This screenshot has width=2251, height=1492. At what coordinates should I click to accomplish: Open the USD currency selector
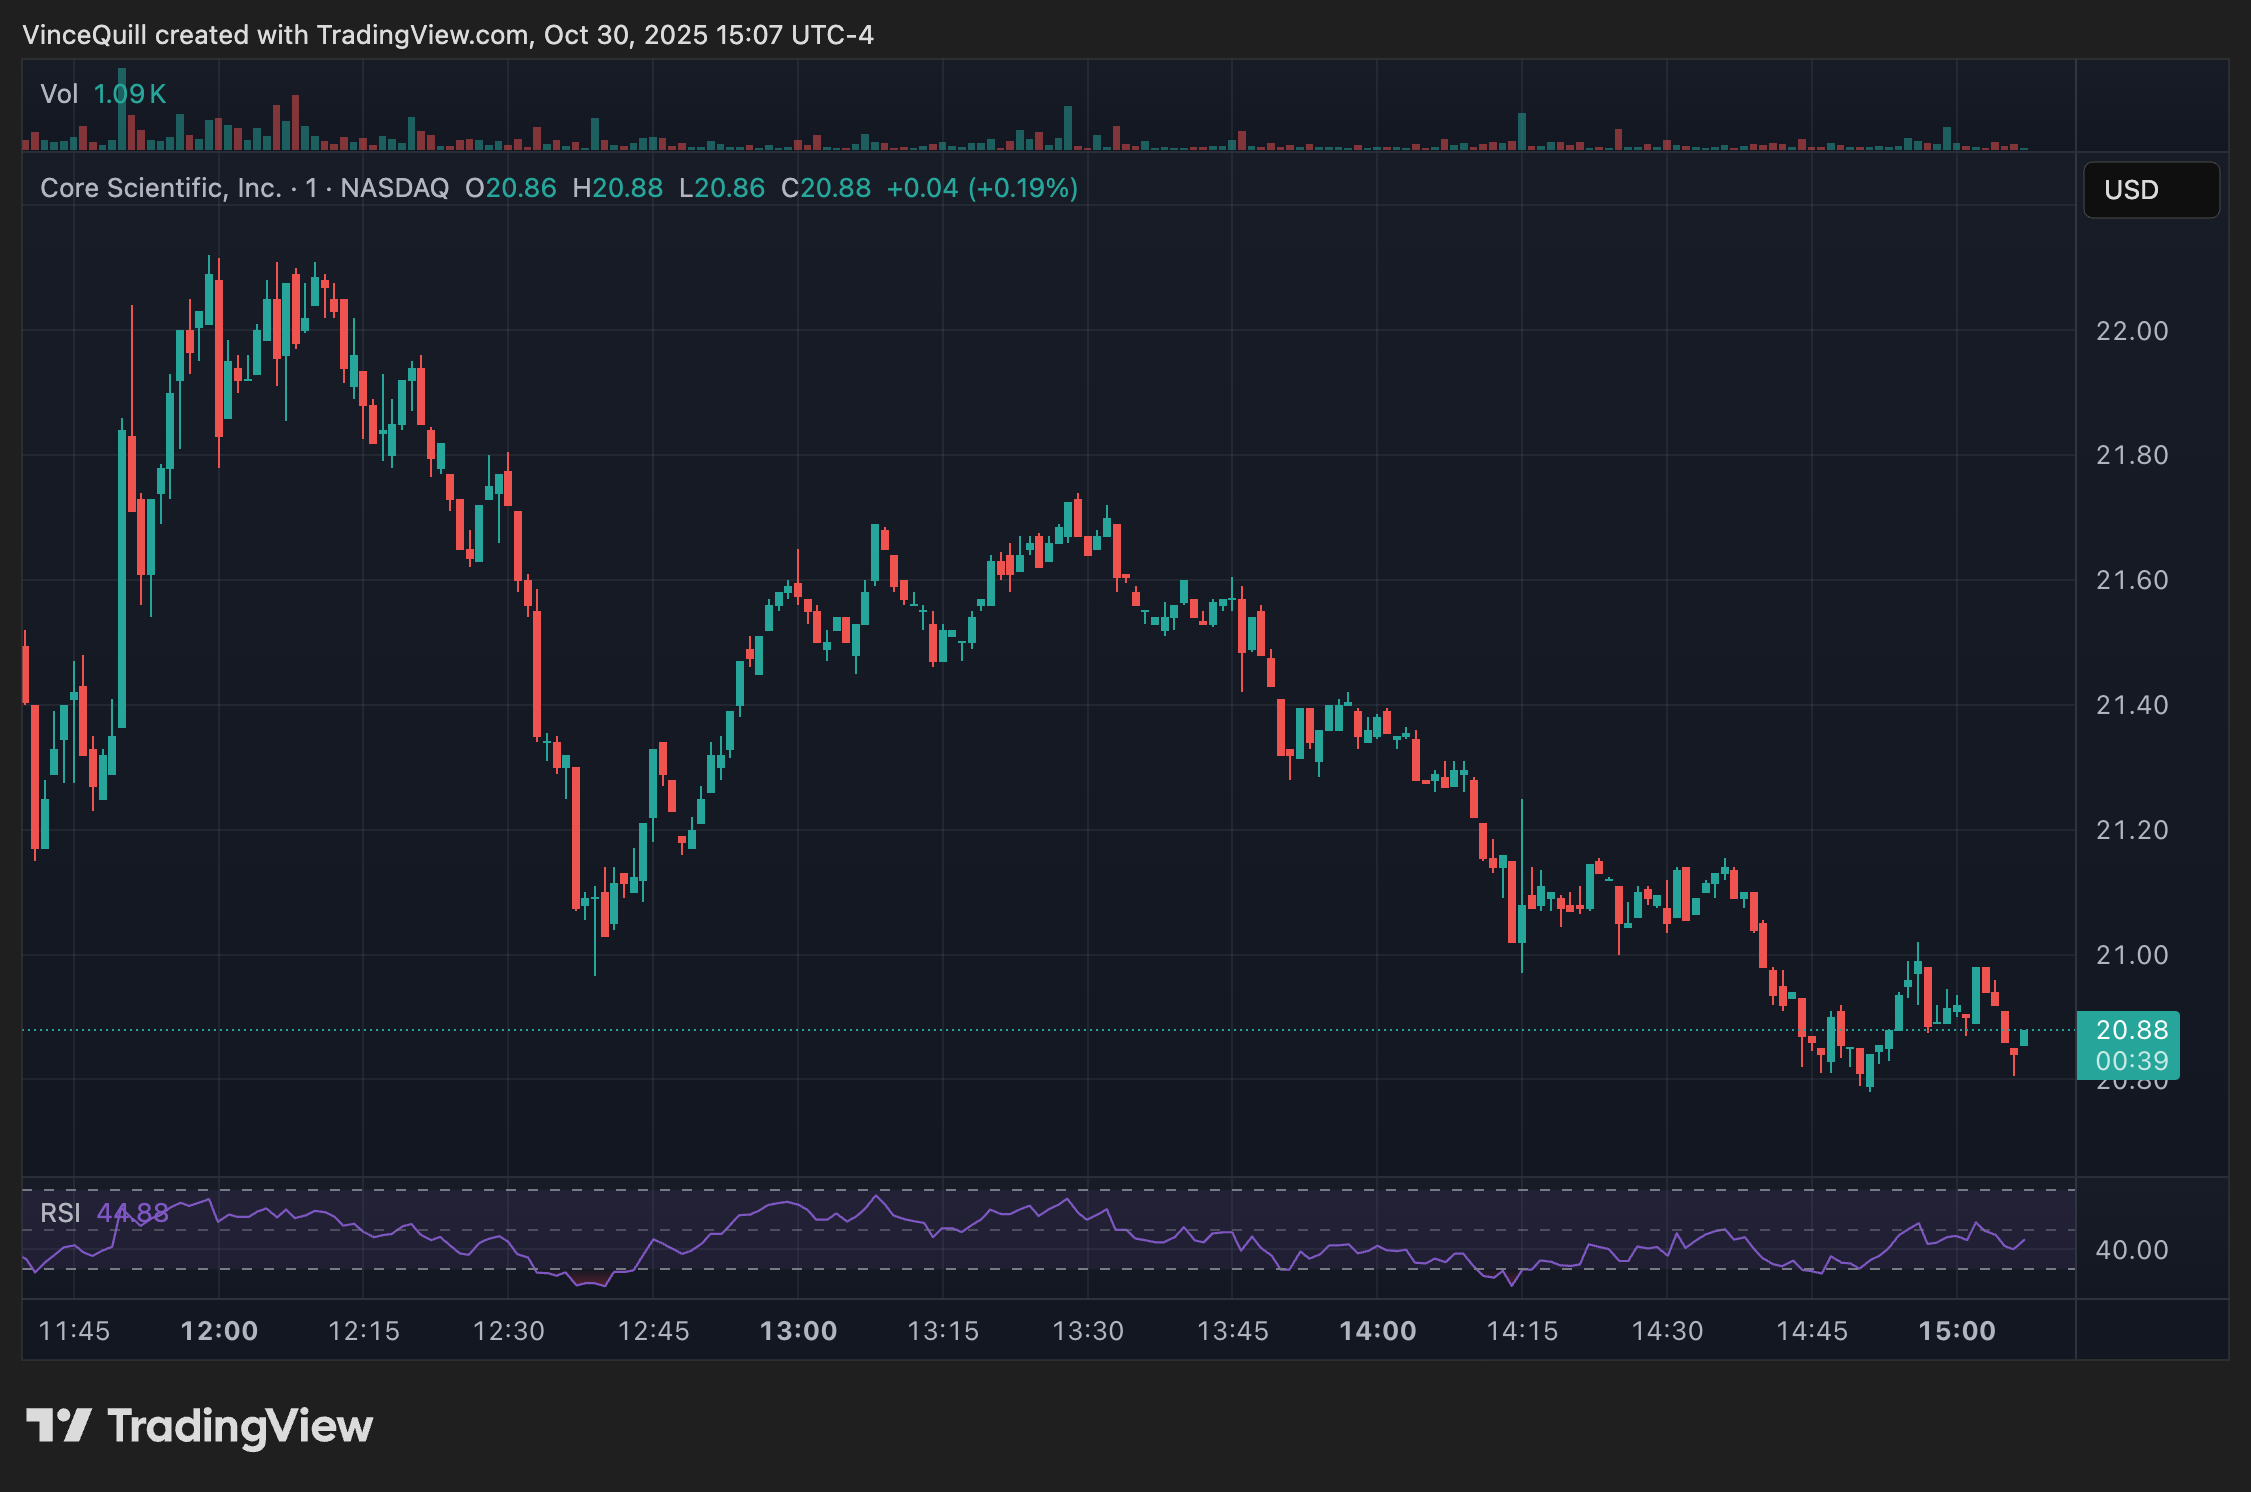click(x=2150, y=190)
